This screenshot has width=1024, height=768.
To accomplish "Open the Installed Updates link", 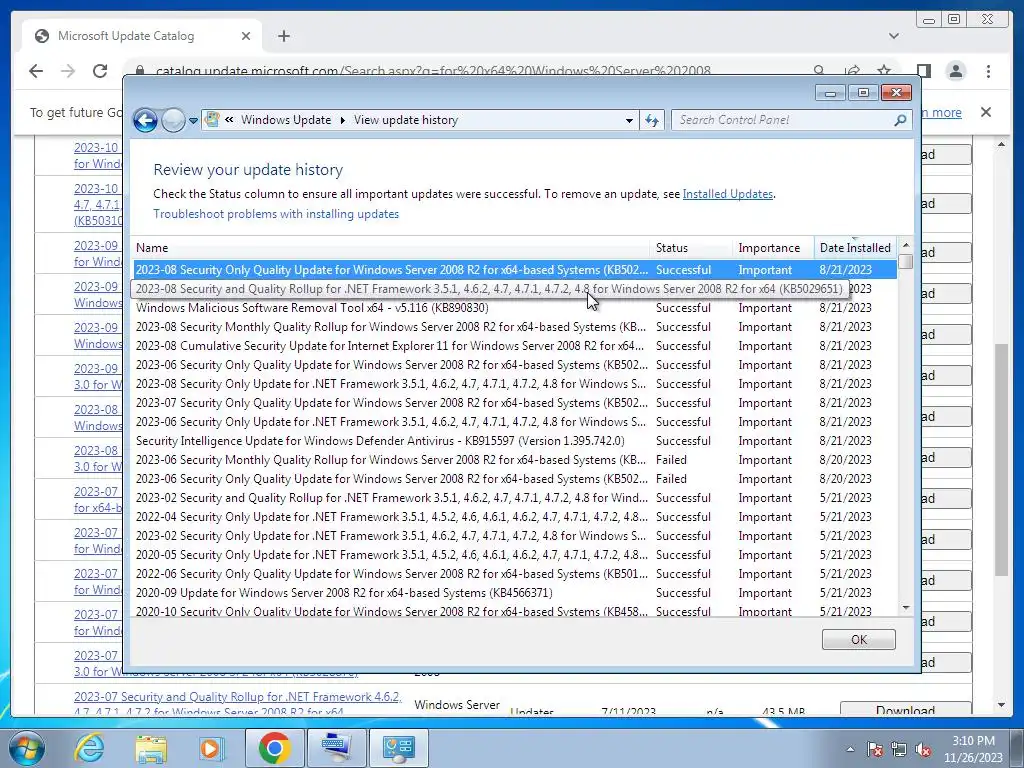I will click(728, 194).
